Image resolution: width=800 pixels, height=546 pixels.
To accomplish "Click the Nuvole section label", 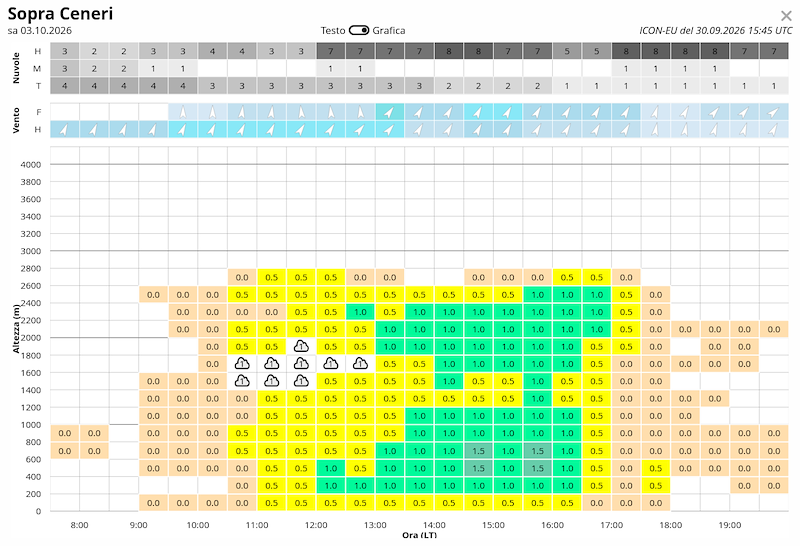I will point(16,68).
